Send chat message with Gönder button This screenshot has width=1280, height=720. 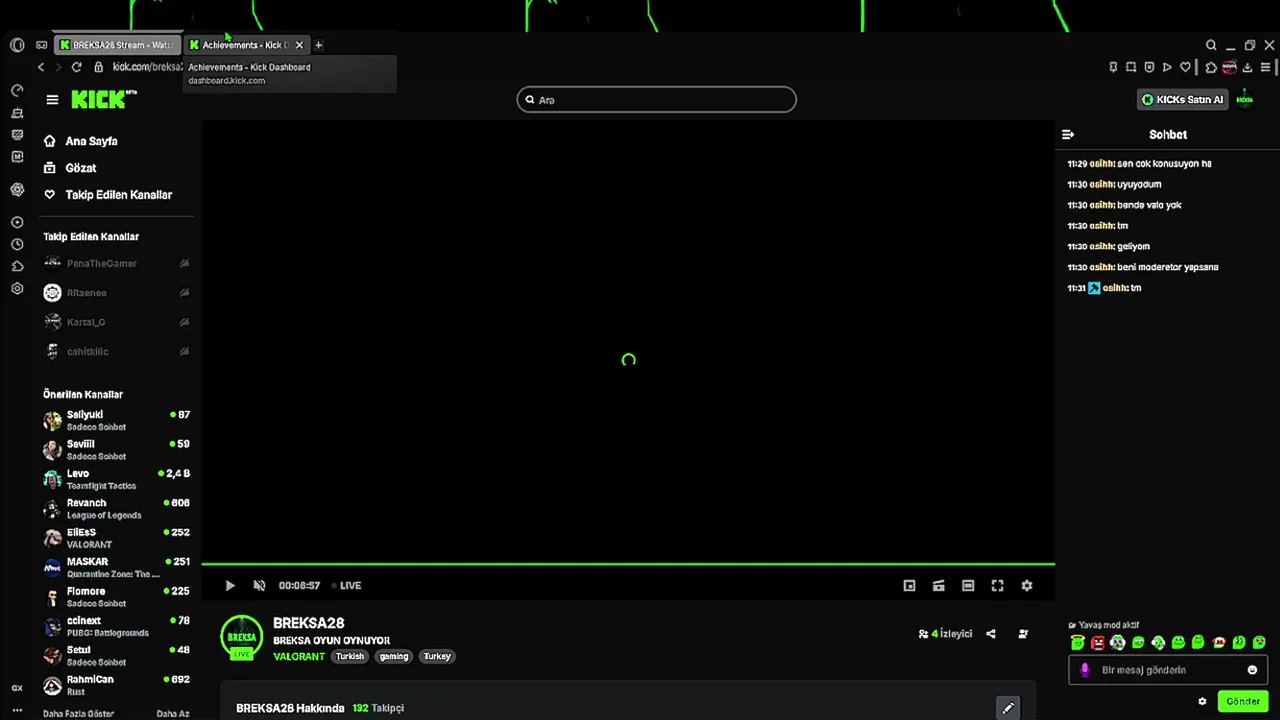tap(1243, 702)
